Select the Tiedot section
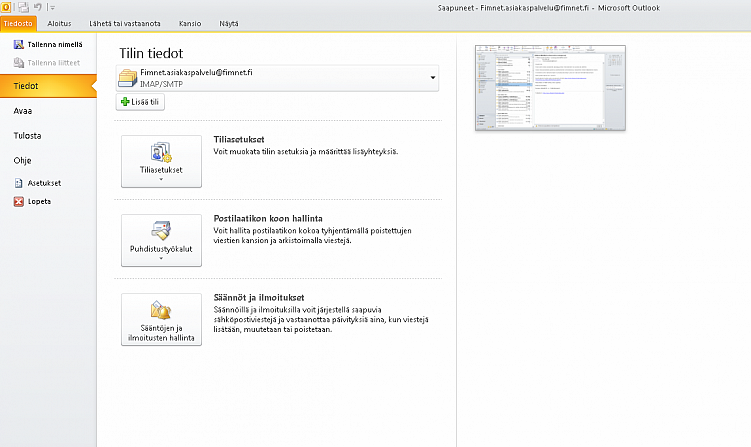Viewport: 751px width, 447px height. (x=48, y=86)
